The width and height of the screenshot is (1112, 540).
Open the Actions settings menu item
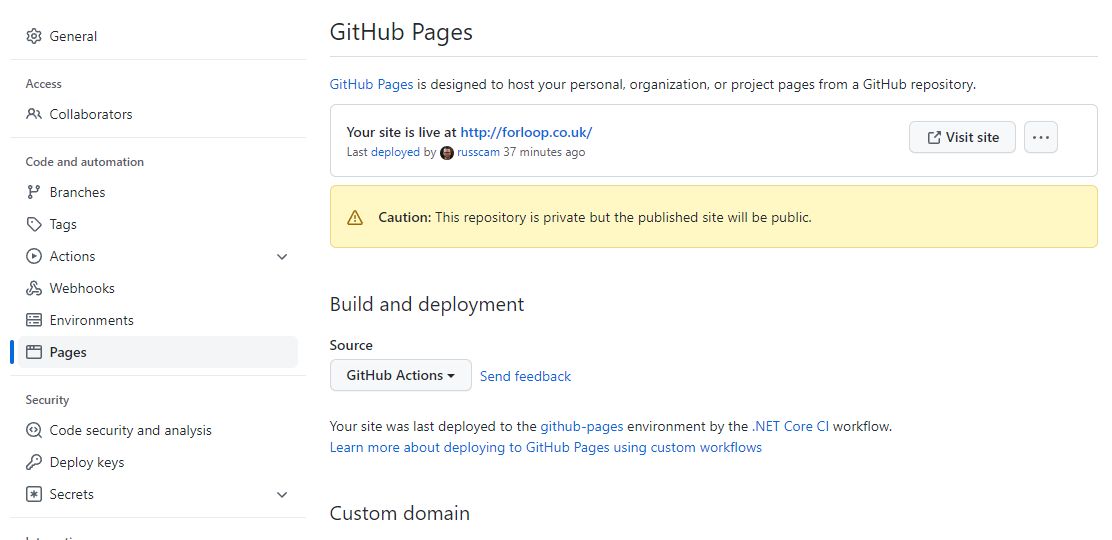[x=73, y=256]
